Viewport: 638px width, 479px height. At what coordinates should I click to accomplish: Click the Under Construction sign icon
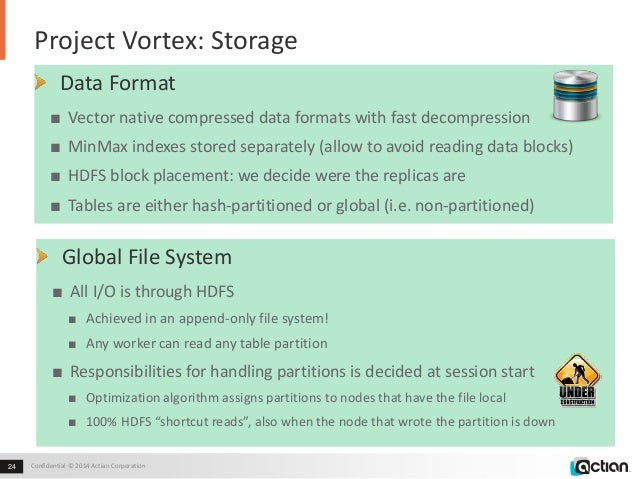577,380
